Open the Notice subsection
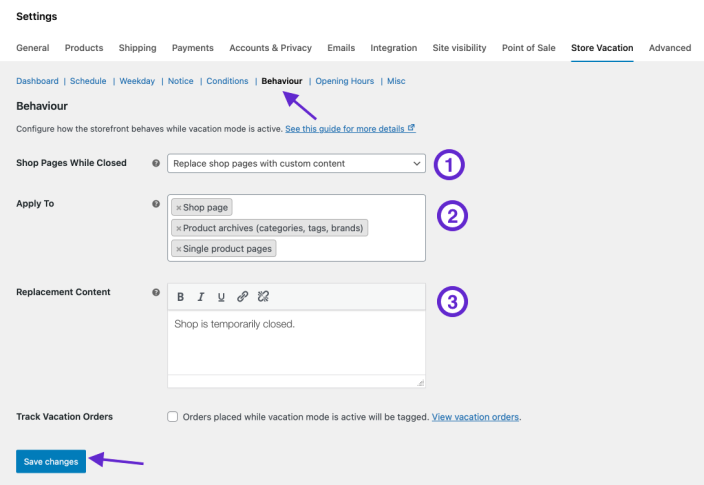704x485 pixels. (x=180, y=81)
